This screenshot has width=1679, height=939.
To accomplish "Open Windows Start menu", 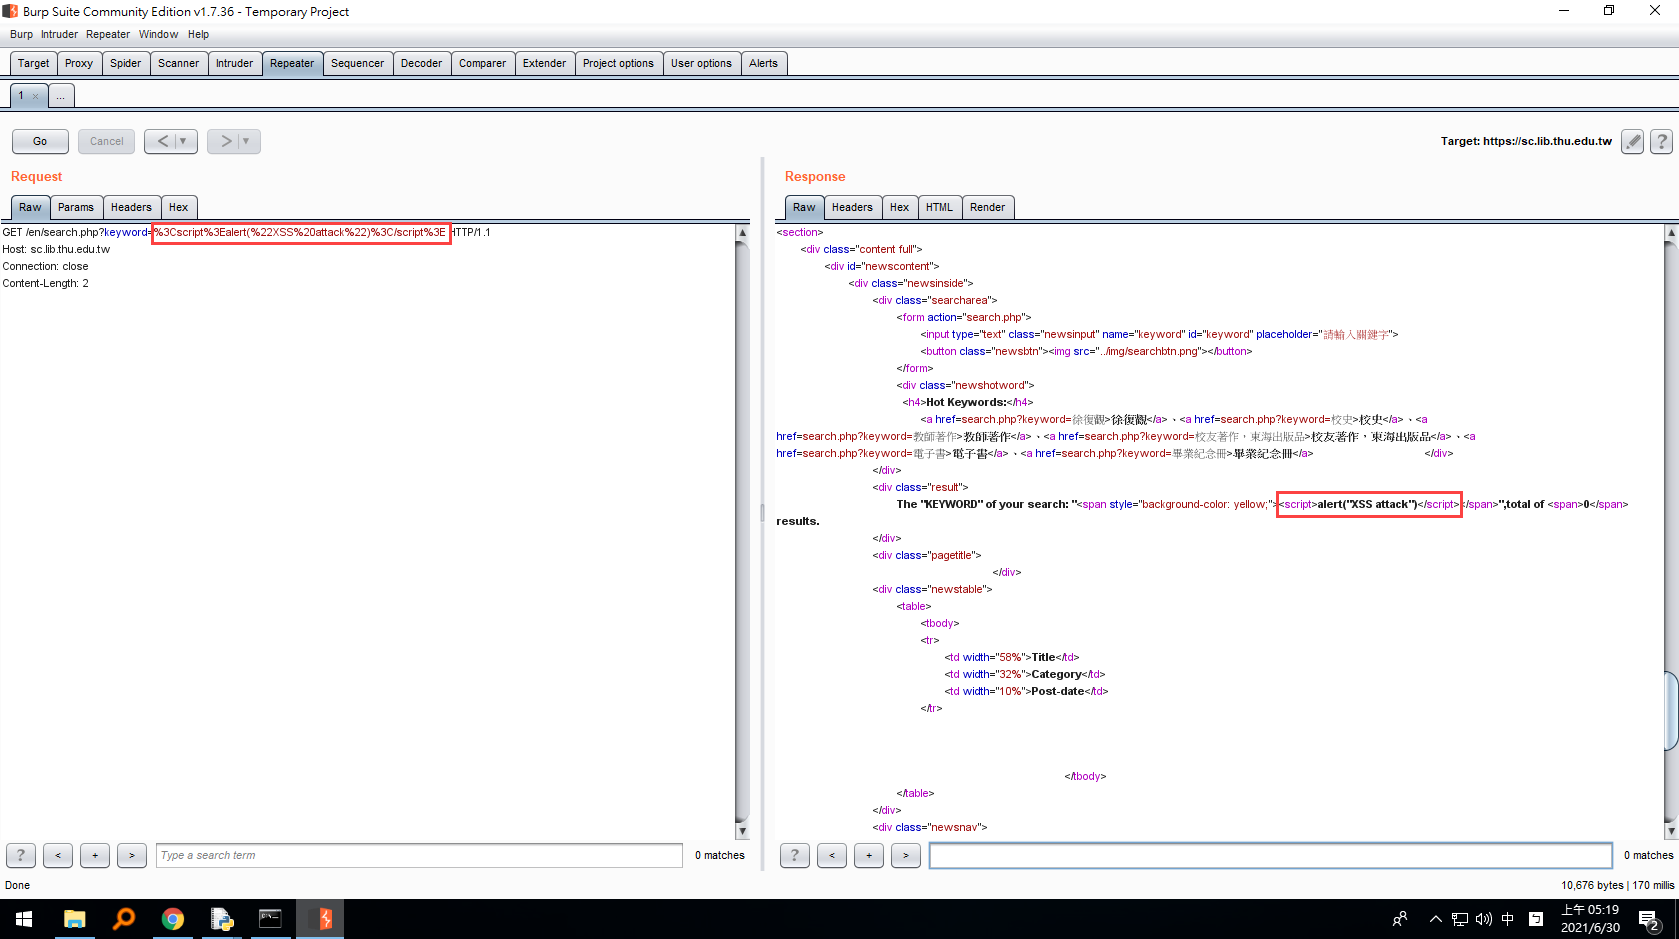I will 24,919.
